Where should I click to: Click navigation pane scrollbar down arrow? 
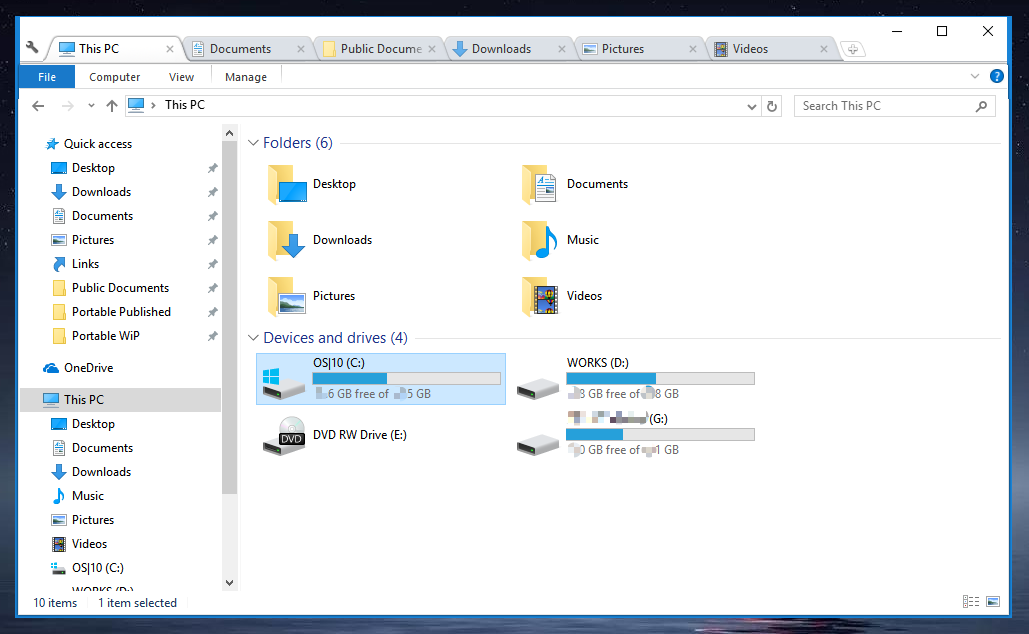[x=229, y=582]
